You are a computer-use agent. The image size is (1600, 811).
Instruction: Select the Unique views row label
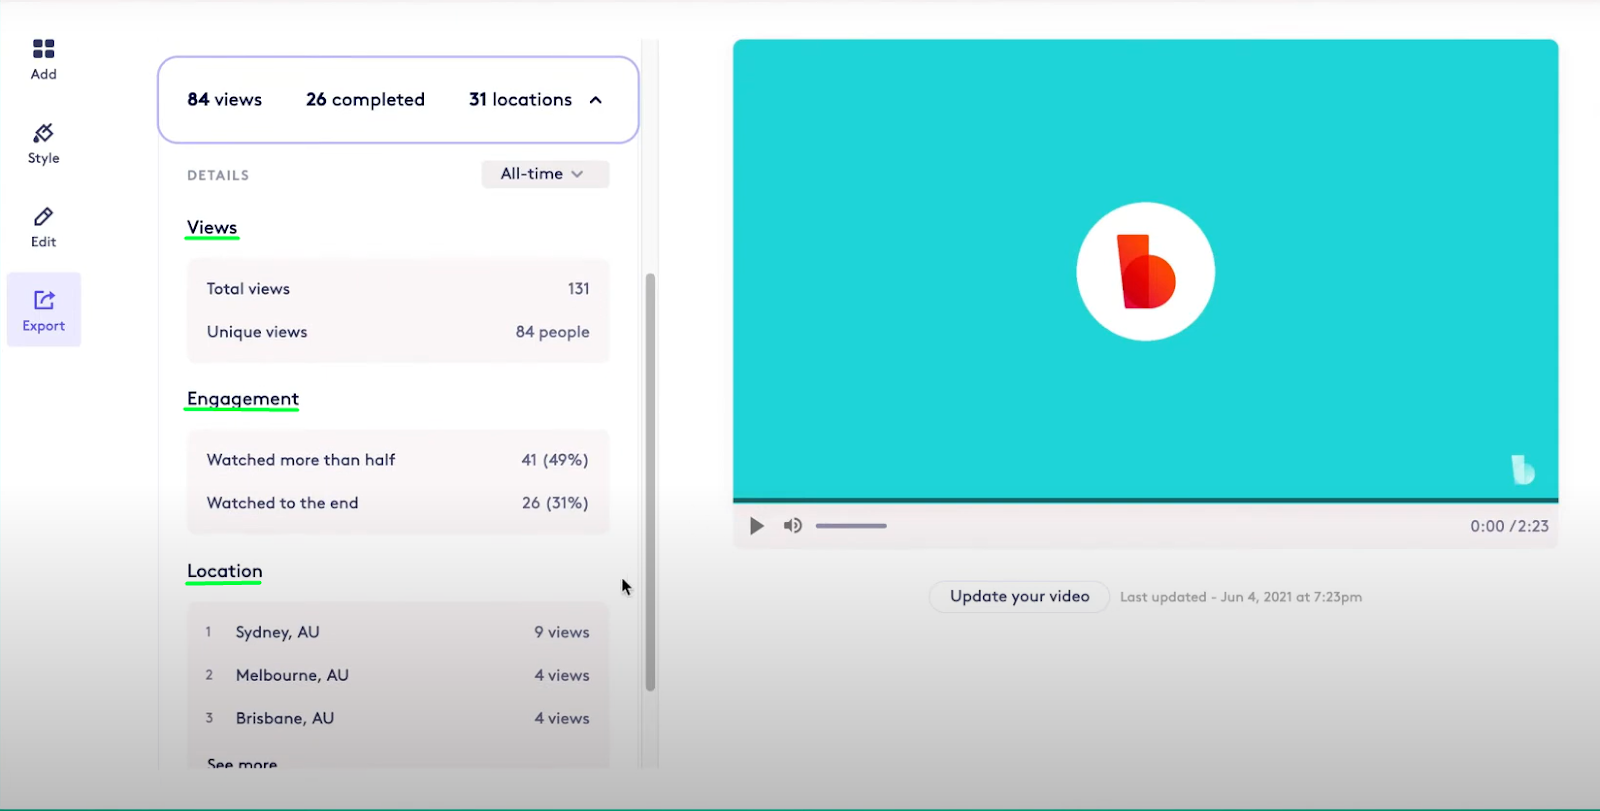point(257,332)
